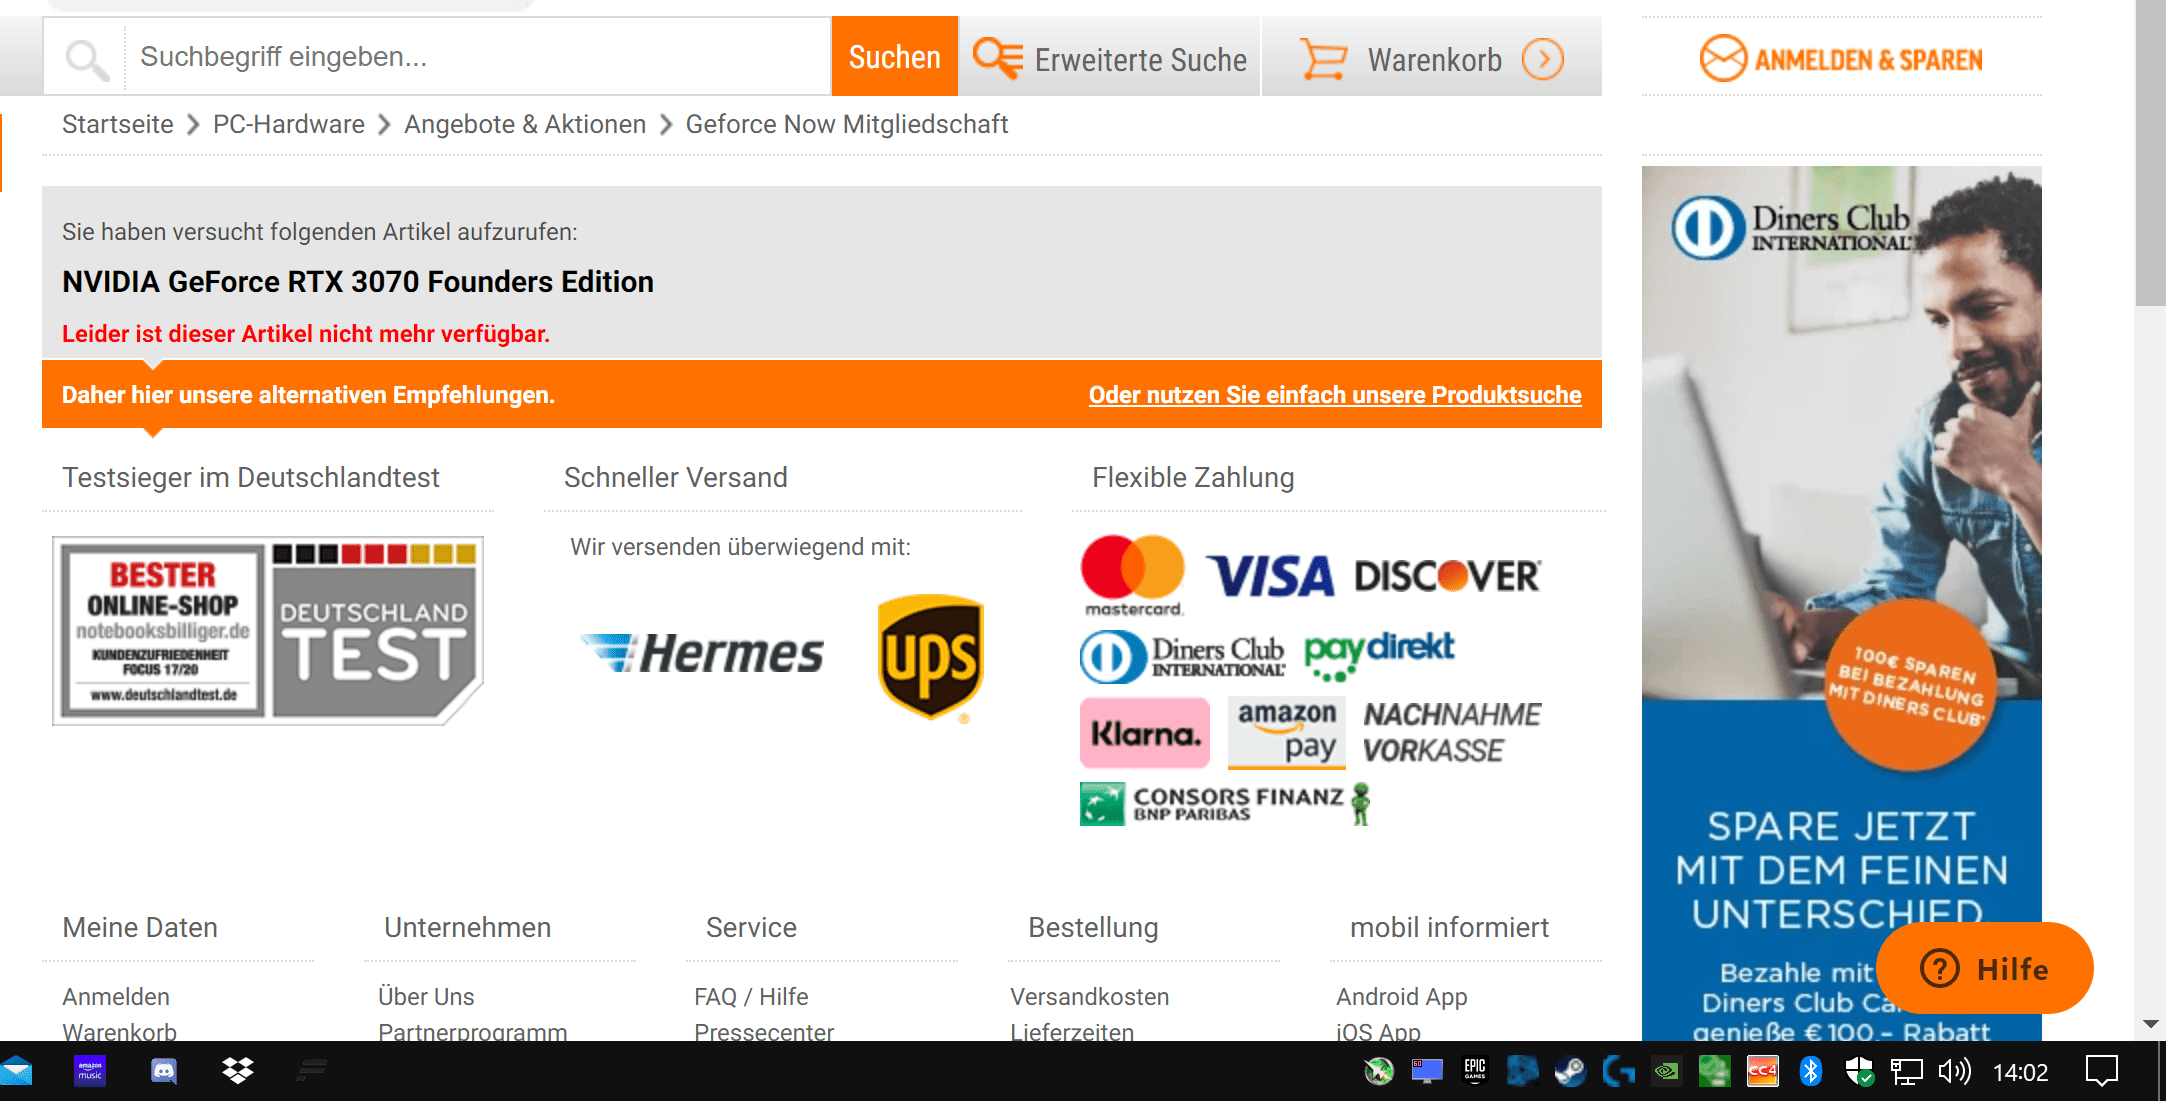Click the Bester Online-Shop Deutschland Test badge
Image resolution: width=2166 pixels, height=1101 pixels.
pos(268,630)
